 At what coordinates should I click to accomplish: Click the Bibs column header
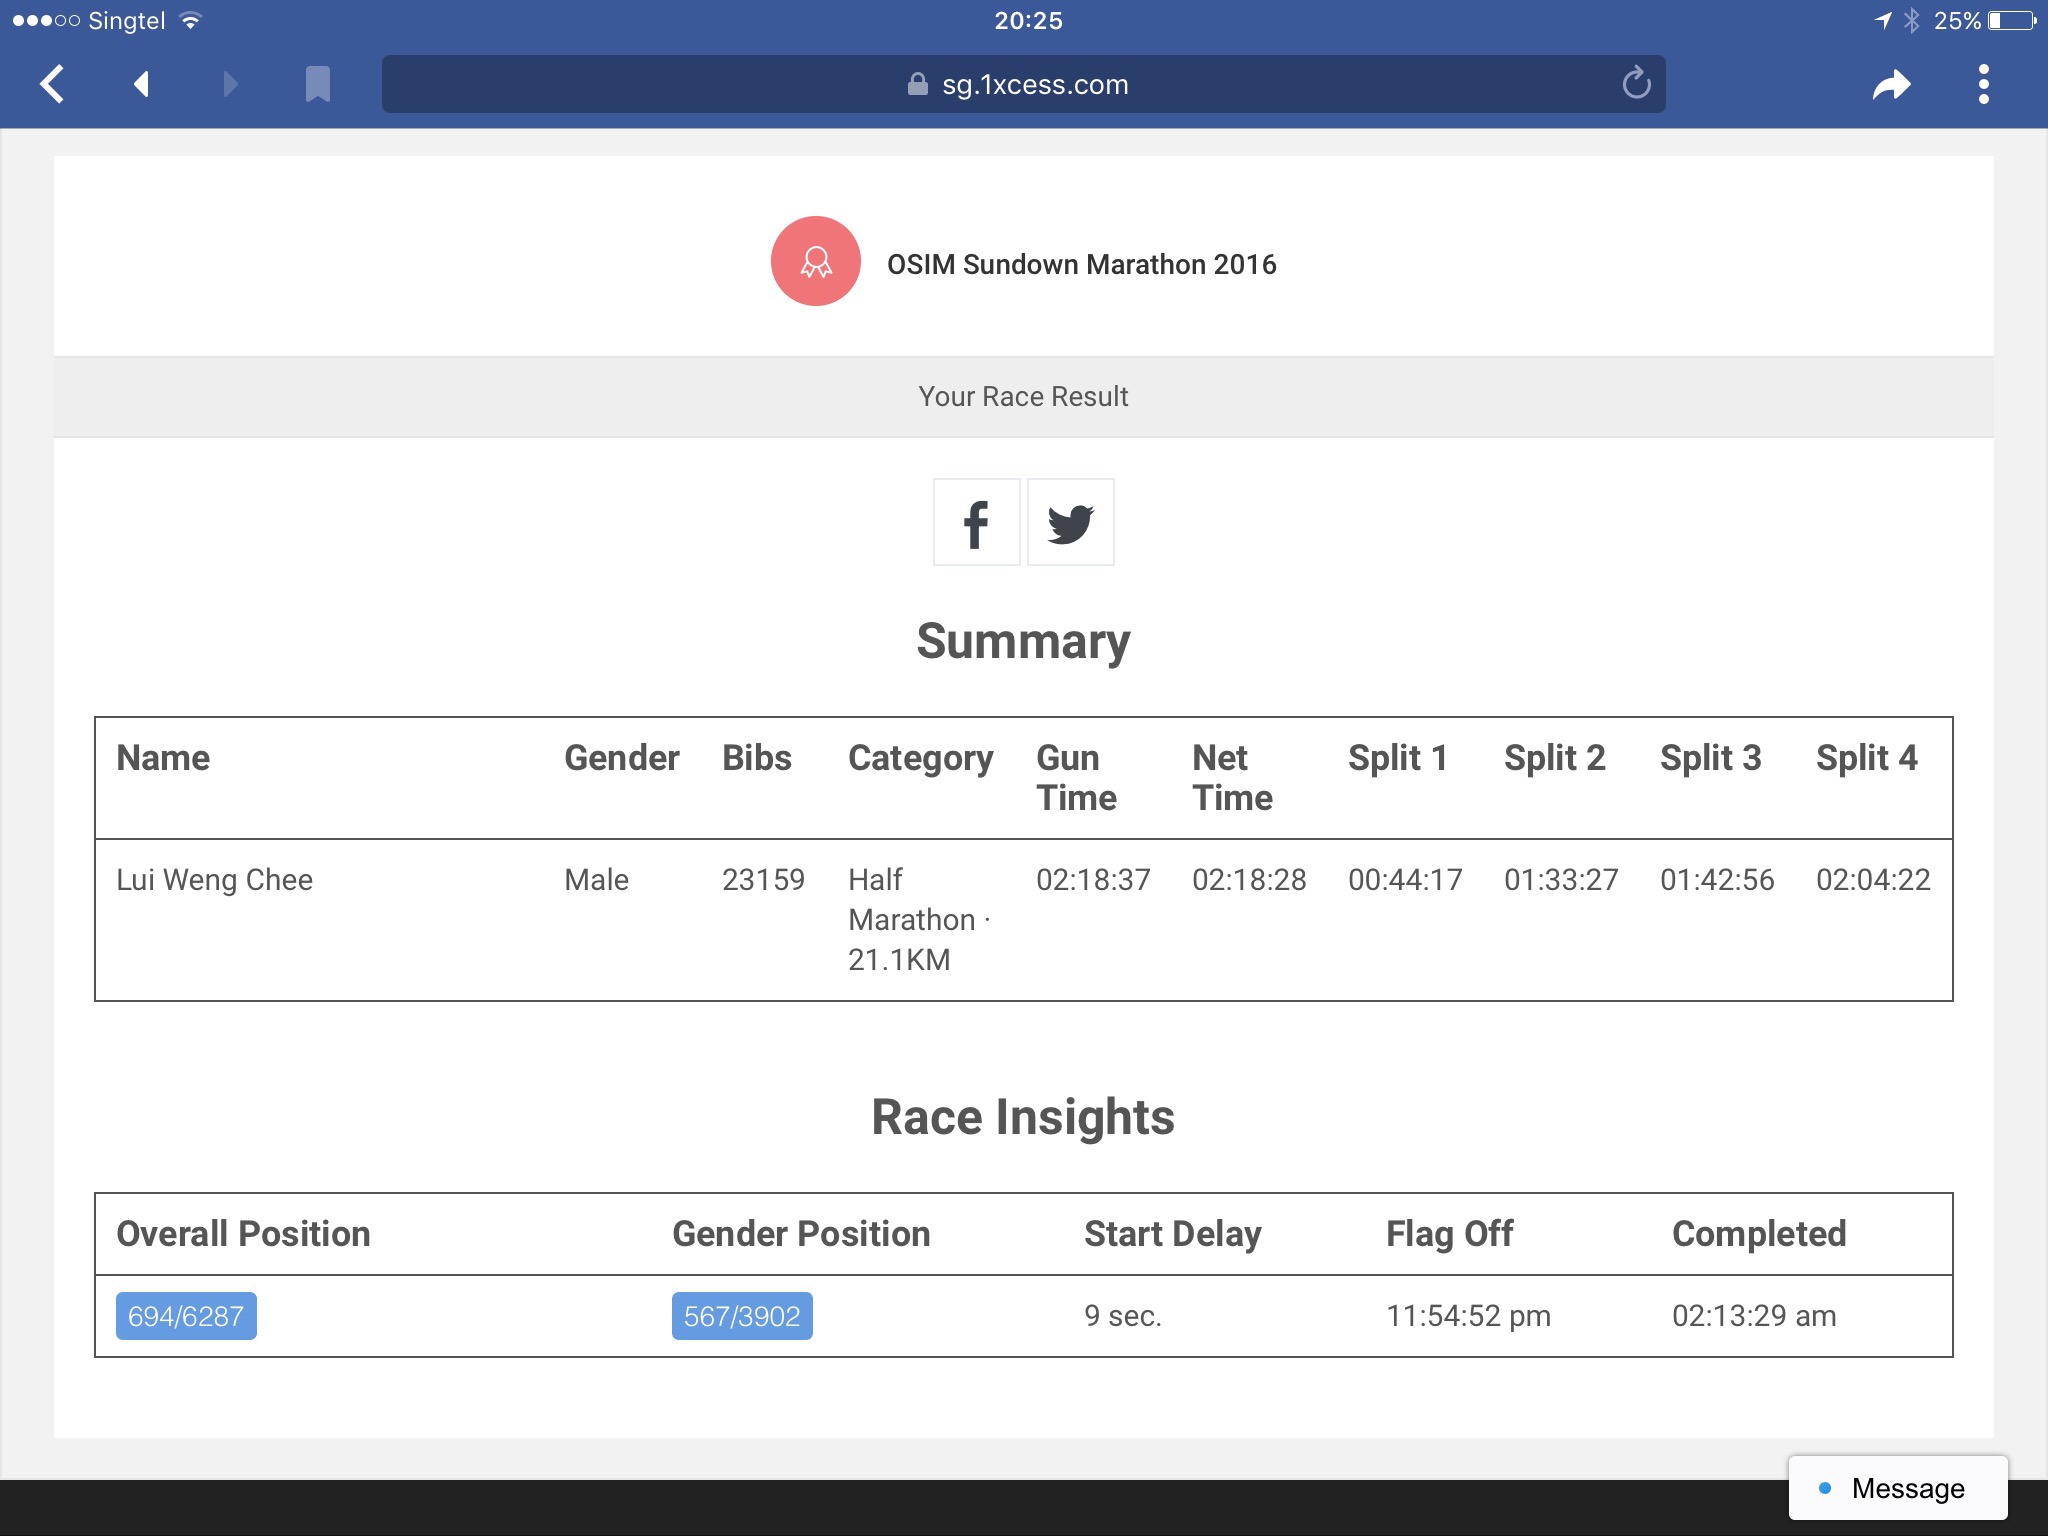click(x=757, y=758)
